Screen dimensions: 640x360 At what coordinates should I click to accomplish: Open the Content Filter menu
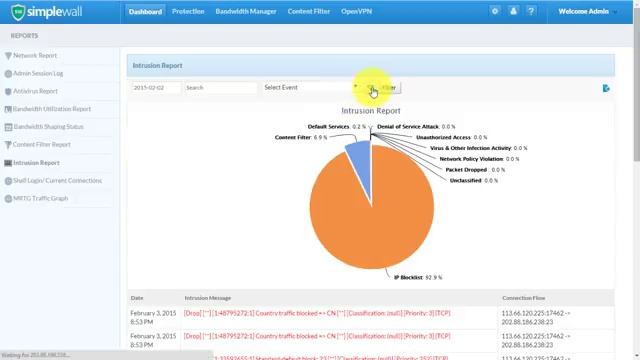[309, 11]
